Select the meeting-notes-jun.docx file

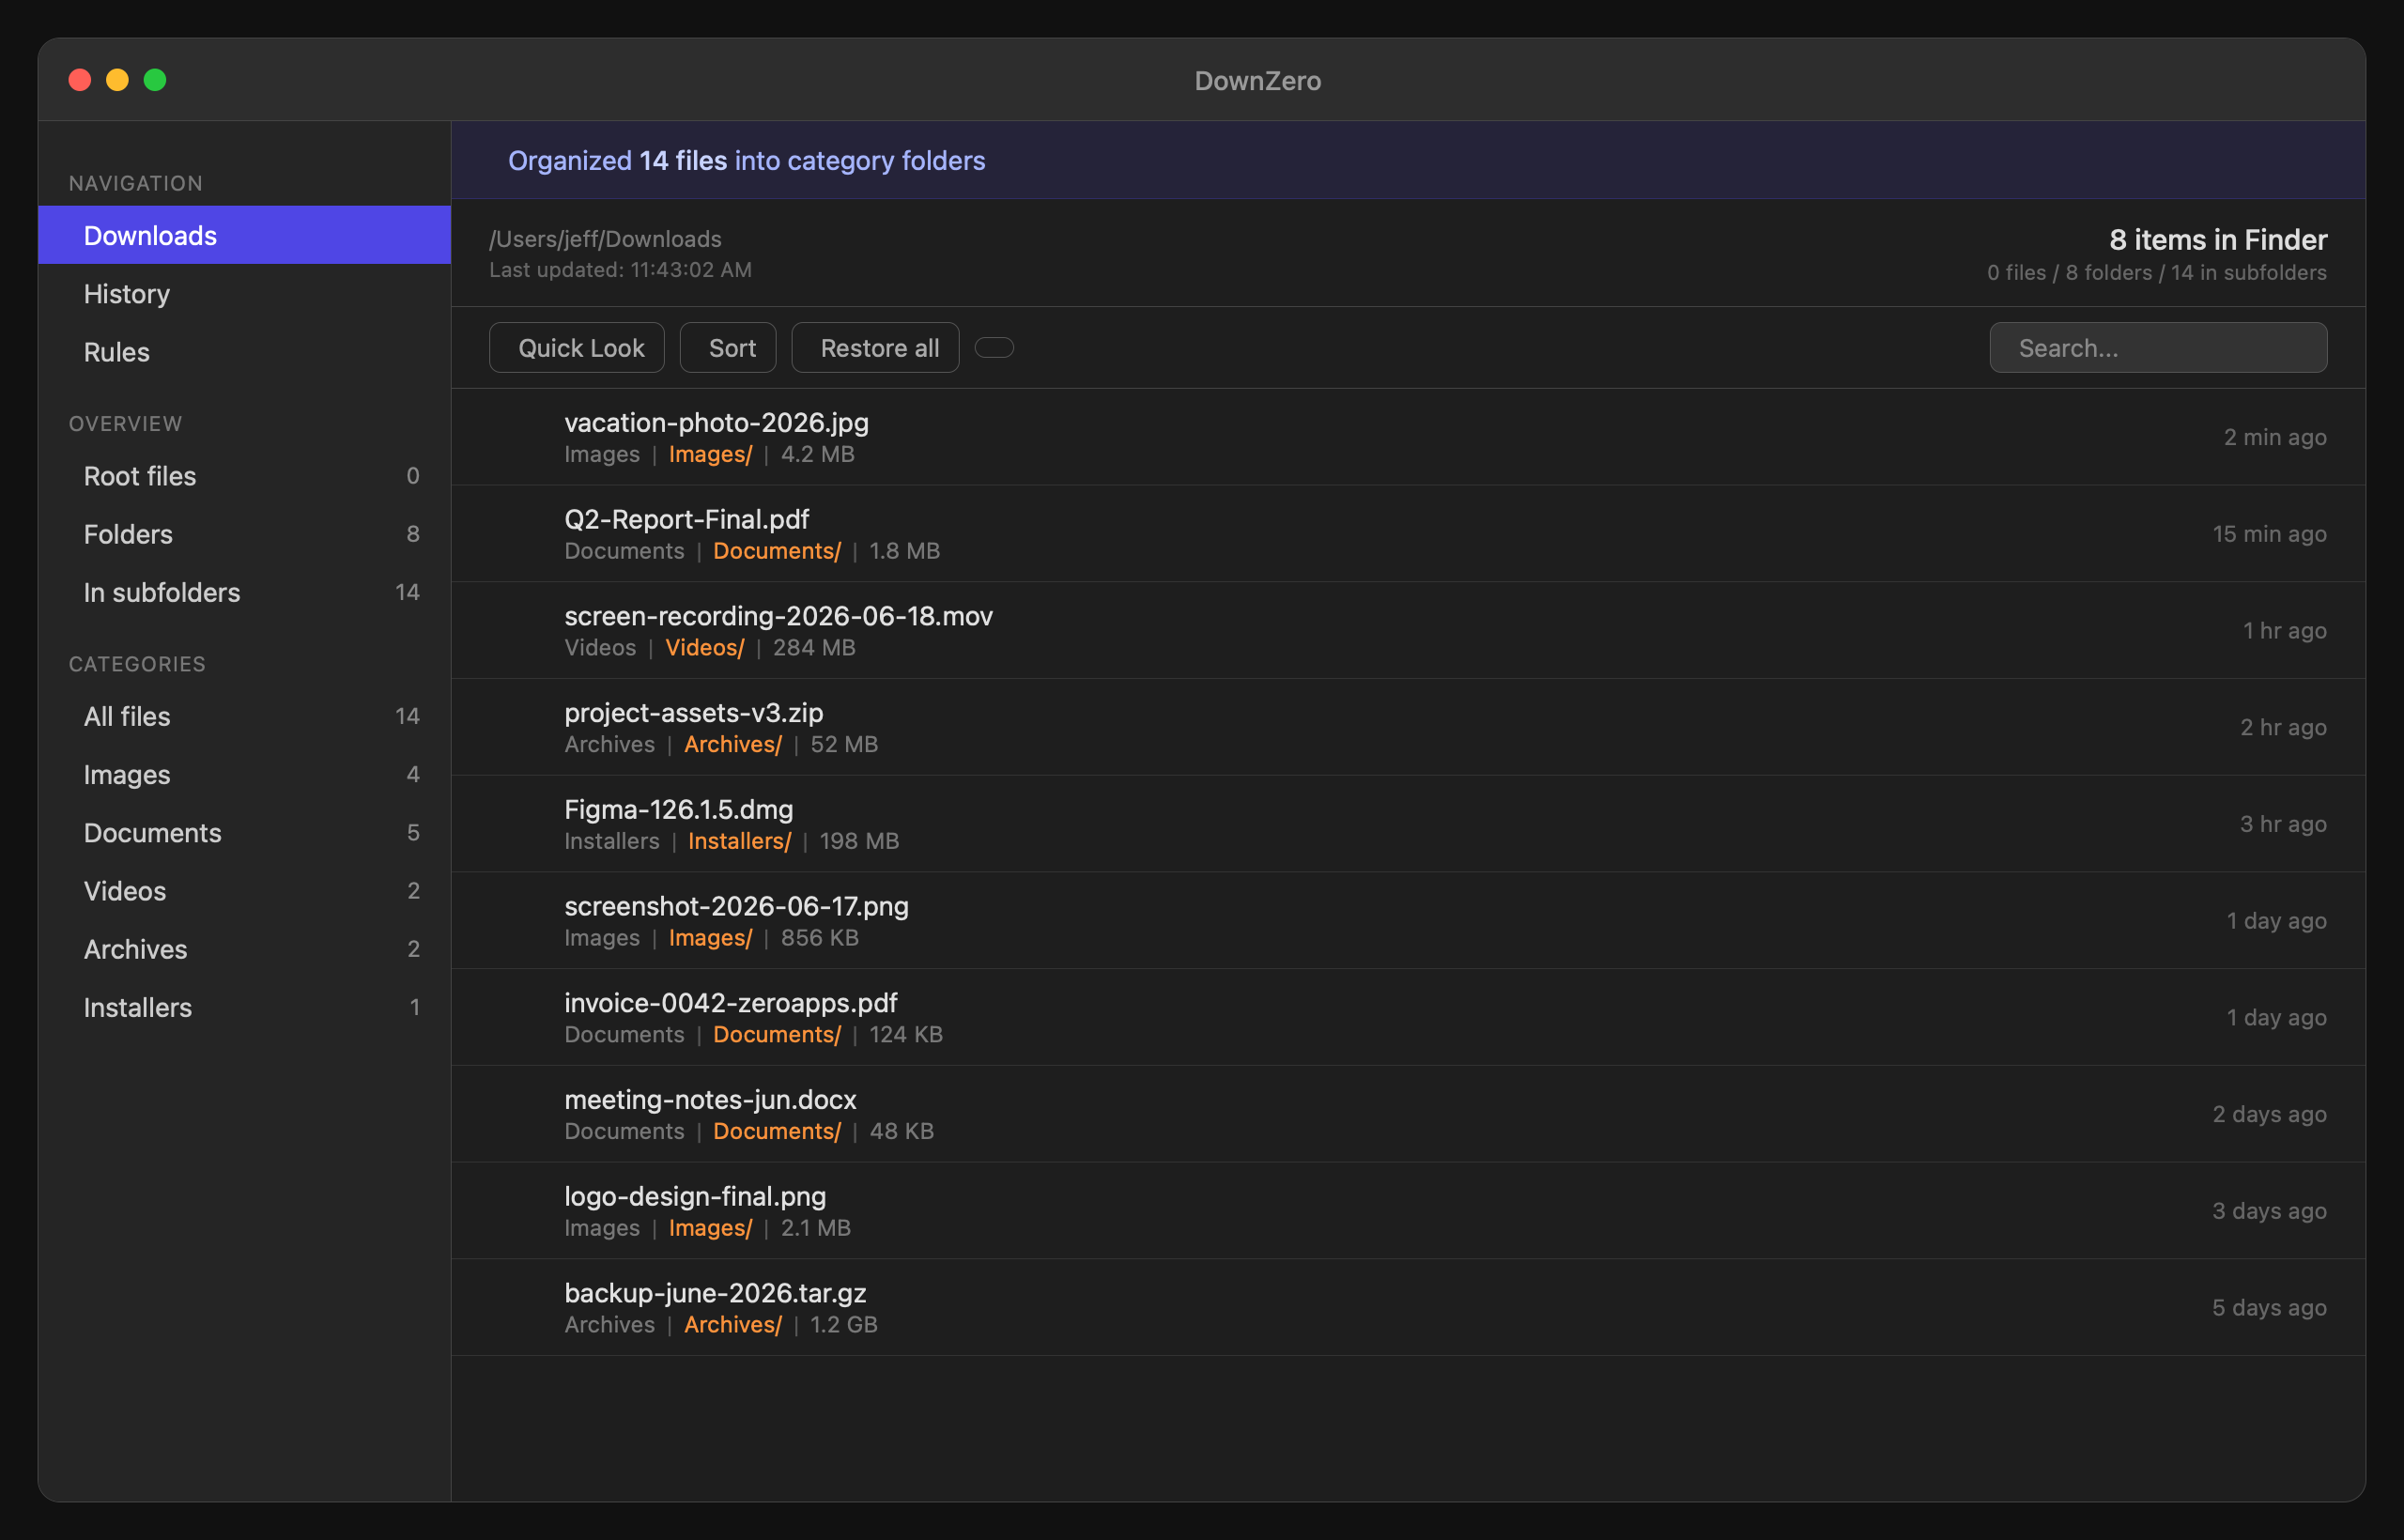1408,1114
